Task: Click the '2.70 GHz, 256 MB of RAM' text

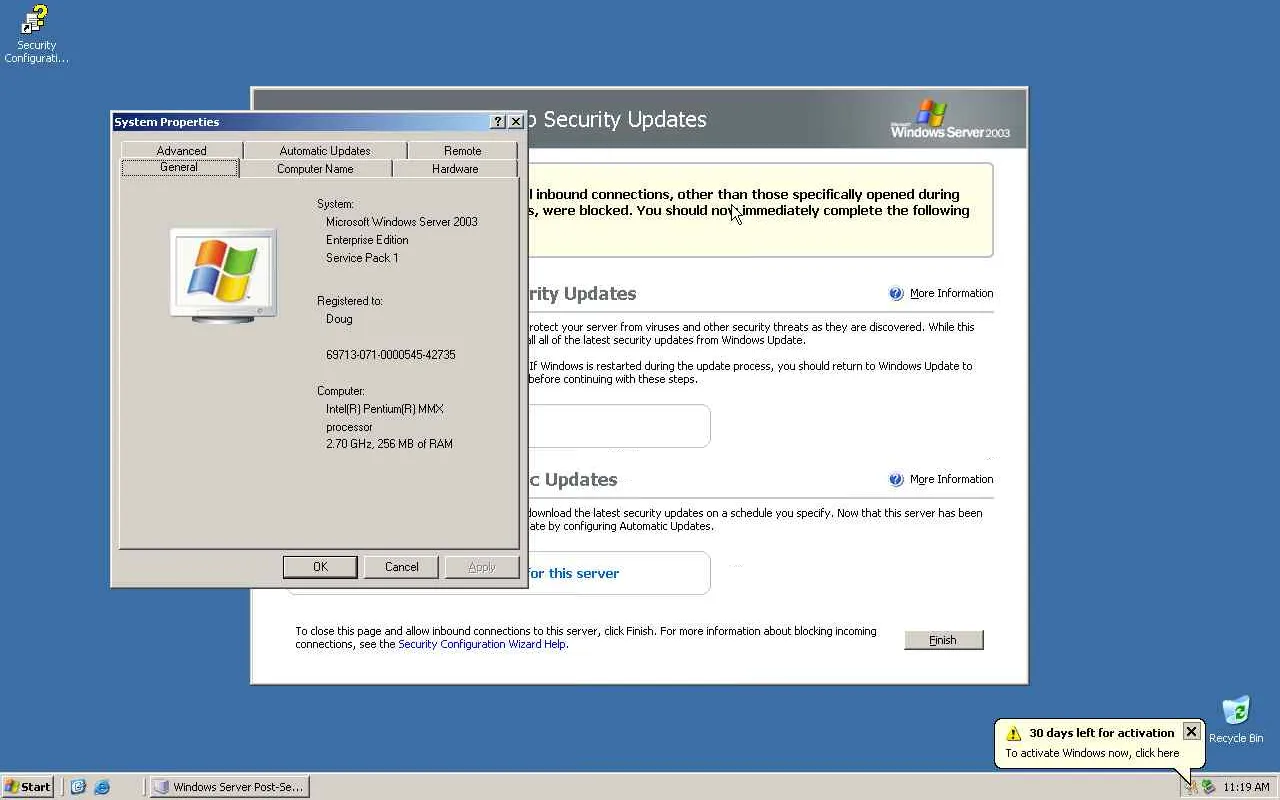Action: pos(389,444)
